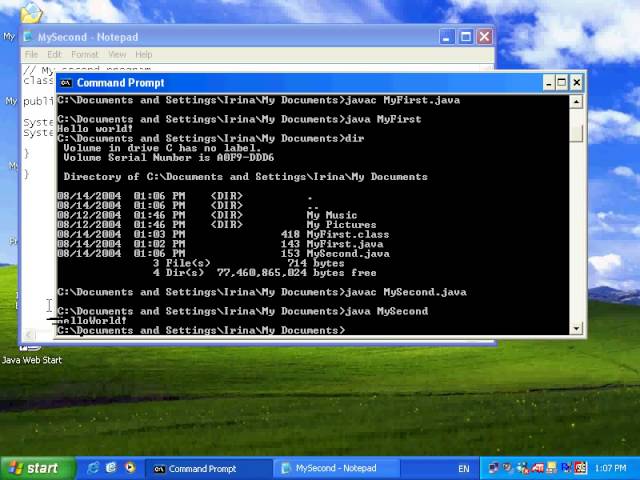This screenshot has height=480, width=640.
Task: Click 'Volume Serial Number is A0F9-DDD6' line
Action: pos(169,158)
